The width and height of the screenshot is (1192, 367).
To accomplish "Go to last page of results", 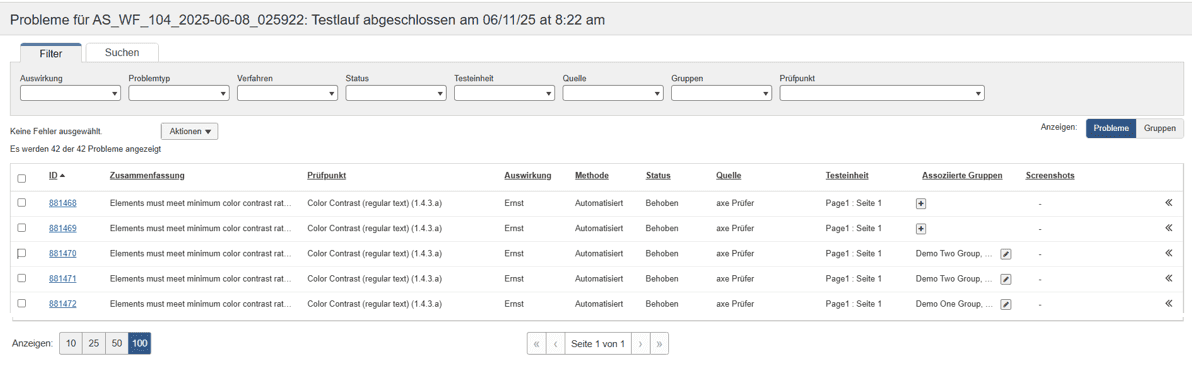I will (x=659, y=343).
